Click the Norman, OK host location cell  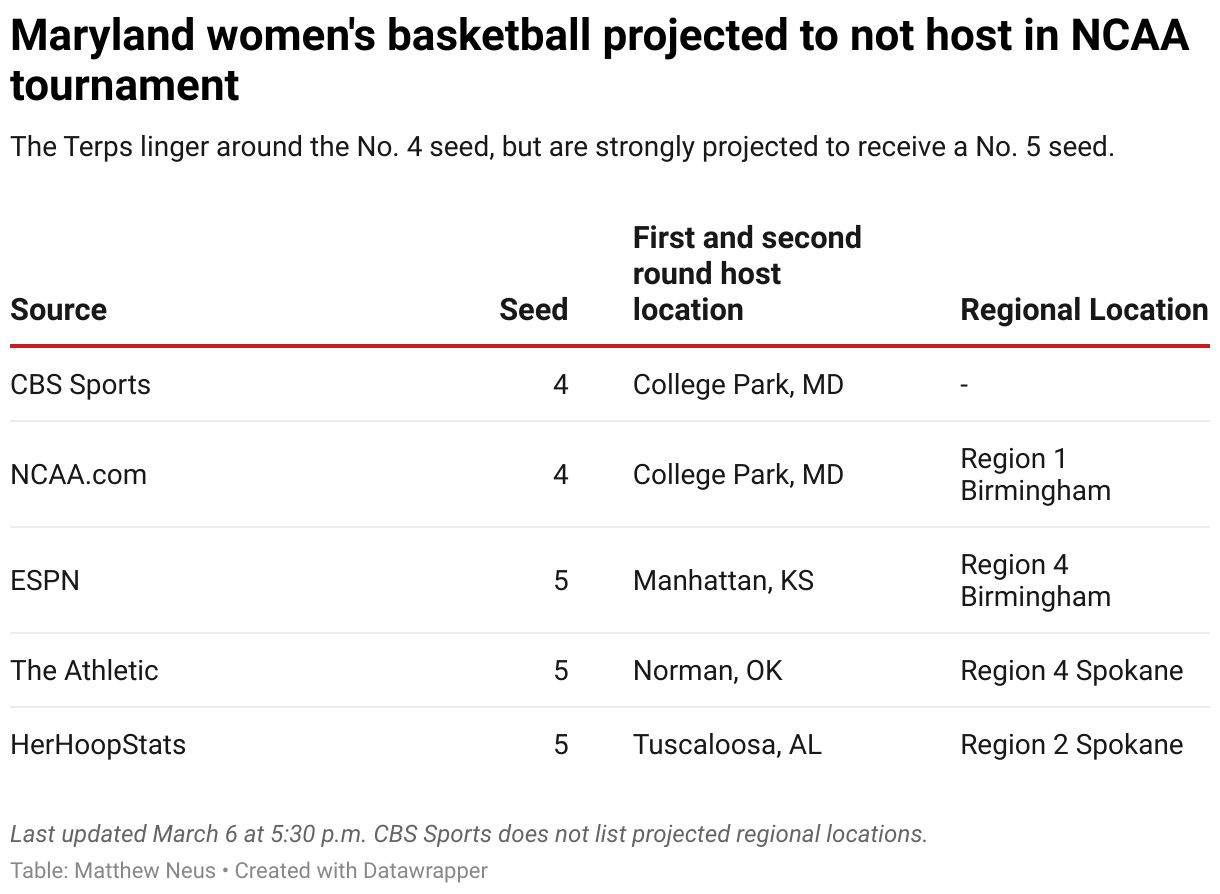coord(708,670)
